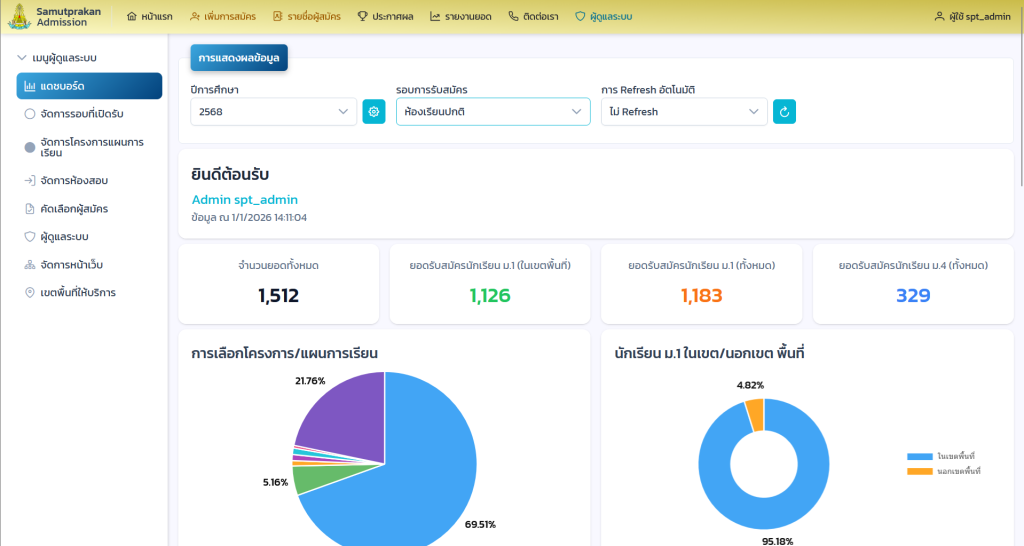Click the orange นอกเขตพื้นที่ legend swatch
The image size is (1024, 546).
tap(919, 471)
